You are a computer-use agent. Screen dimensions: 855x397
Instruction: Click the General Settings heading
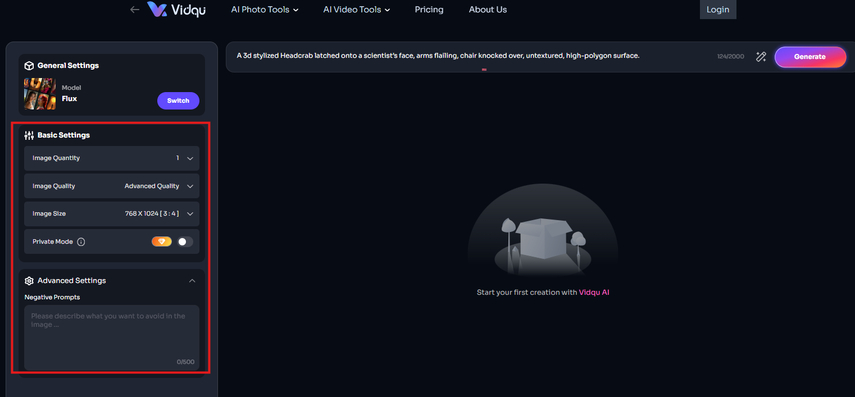[68, 65]
